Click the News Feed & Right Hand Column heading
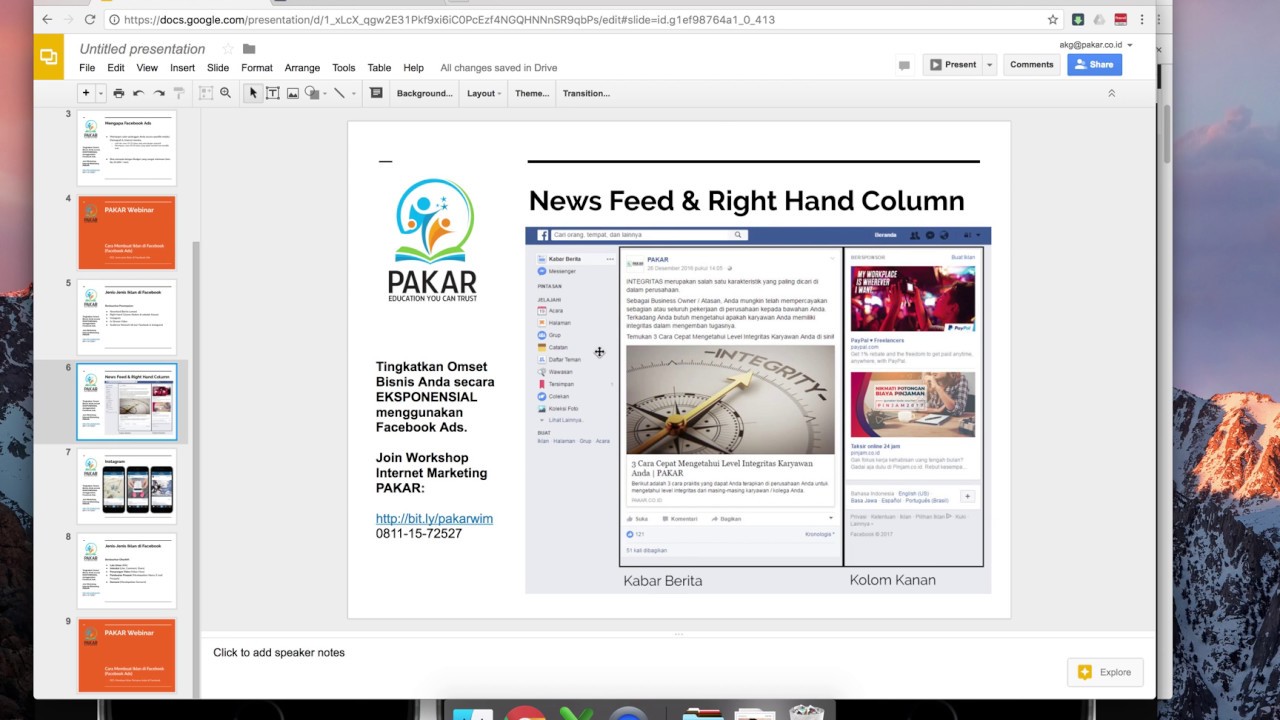 tap(746, 200)
